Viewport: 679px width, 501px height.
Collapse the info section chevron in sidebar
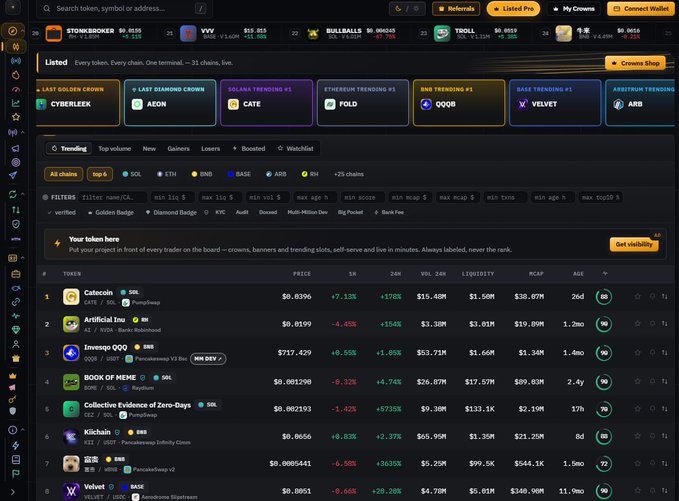tap(23, 430)
